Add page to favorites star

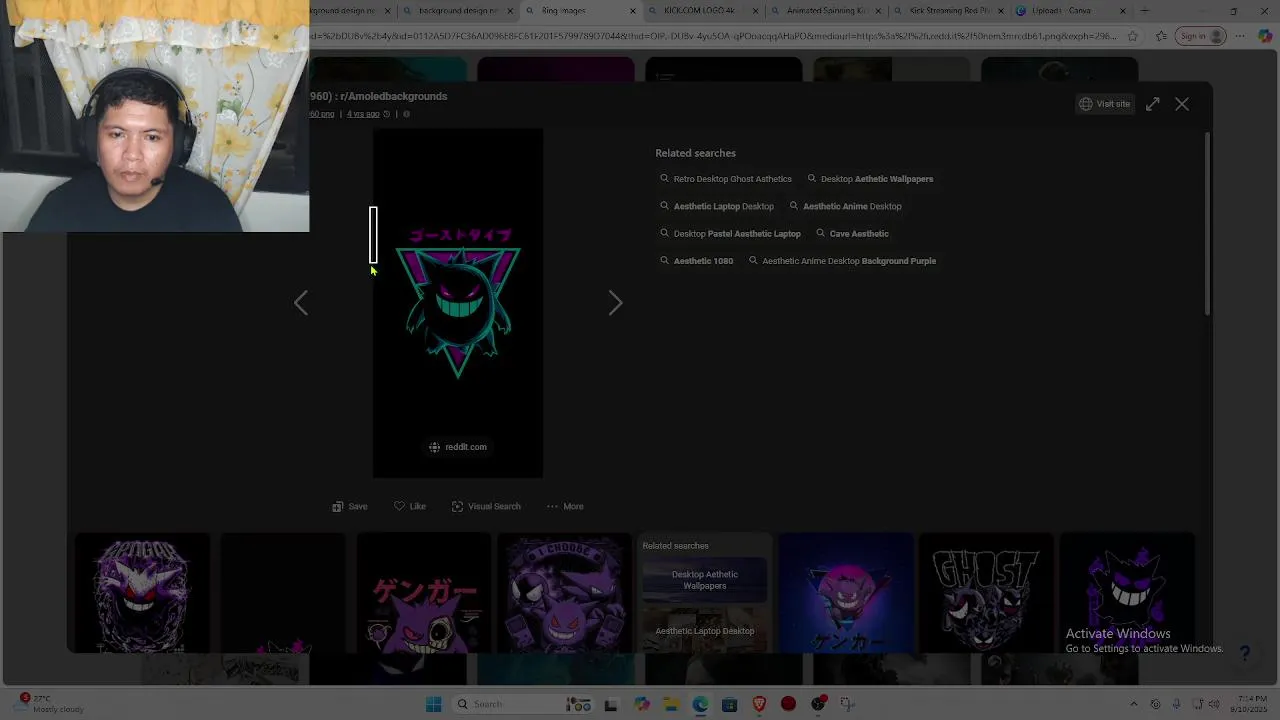tap(1132, 36)
